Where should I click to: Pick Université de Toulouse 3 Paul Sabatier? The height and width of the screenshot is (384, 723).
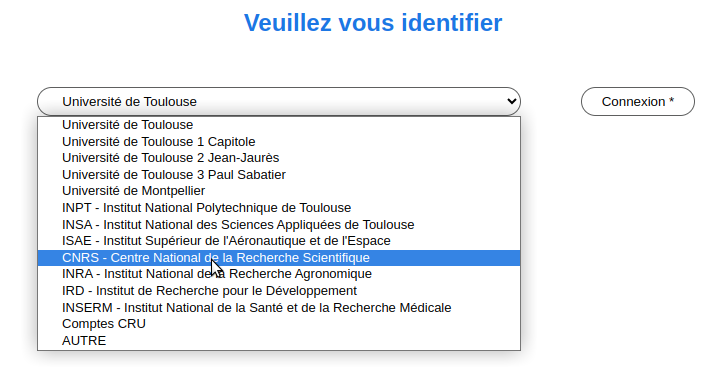[x=279, y=175]
